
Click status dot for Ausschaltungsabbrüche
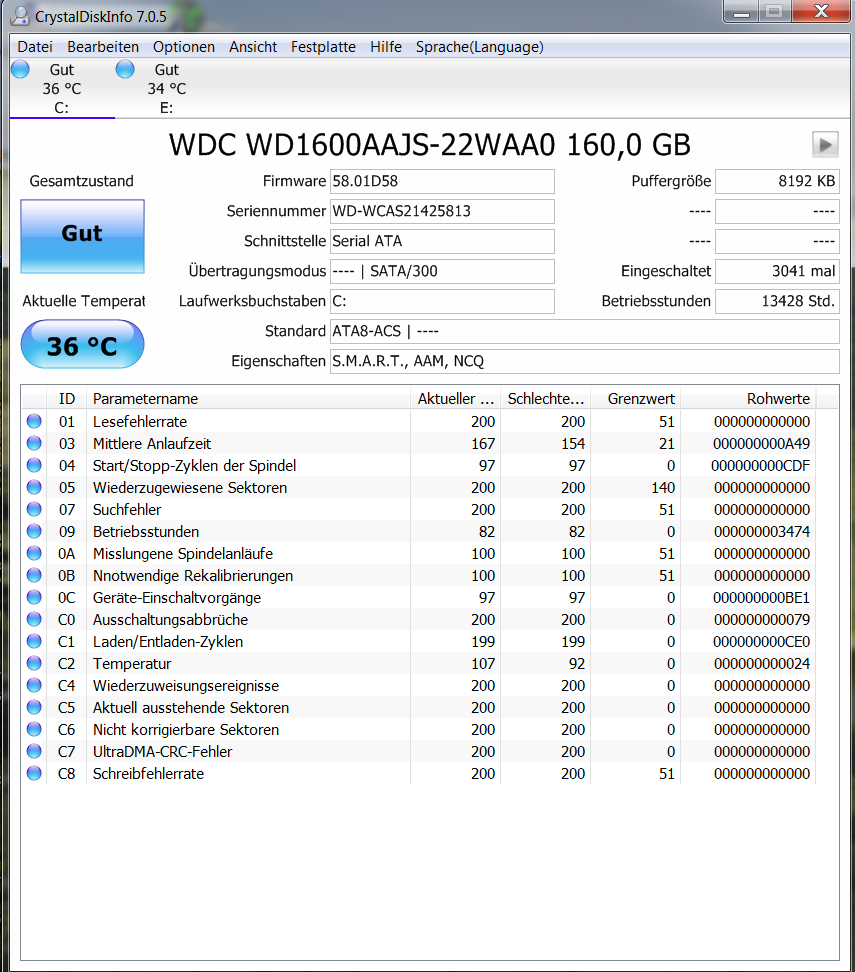pyautogui.click(x=34, y=619)
